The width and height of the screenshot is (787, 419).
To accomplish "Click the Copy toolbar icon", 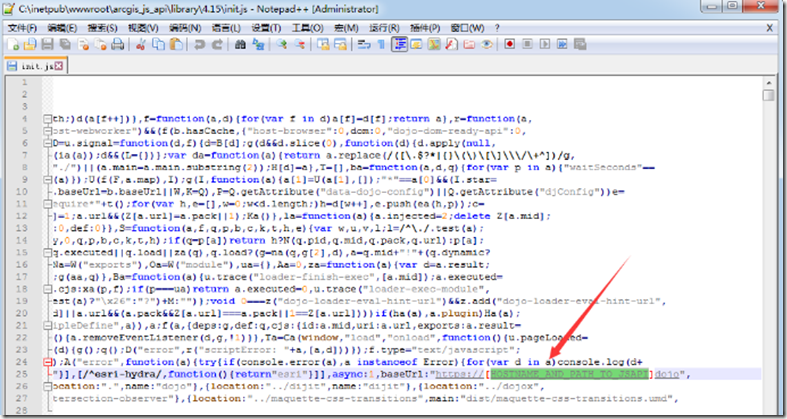I will (x=158, y=44).
